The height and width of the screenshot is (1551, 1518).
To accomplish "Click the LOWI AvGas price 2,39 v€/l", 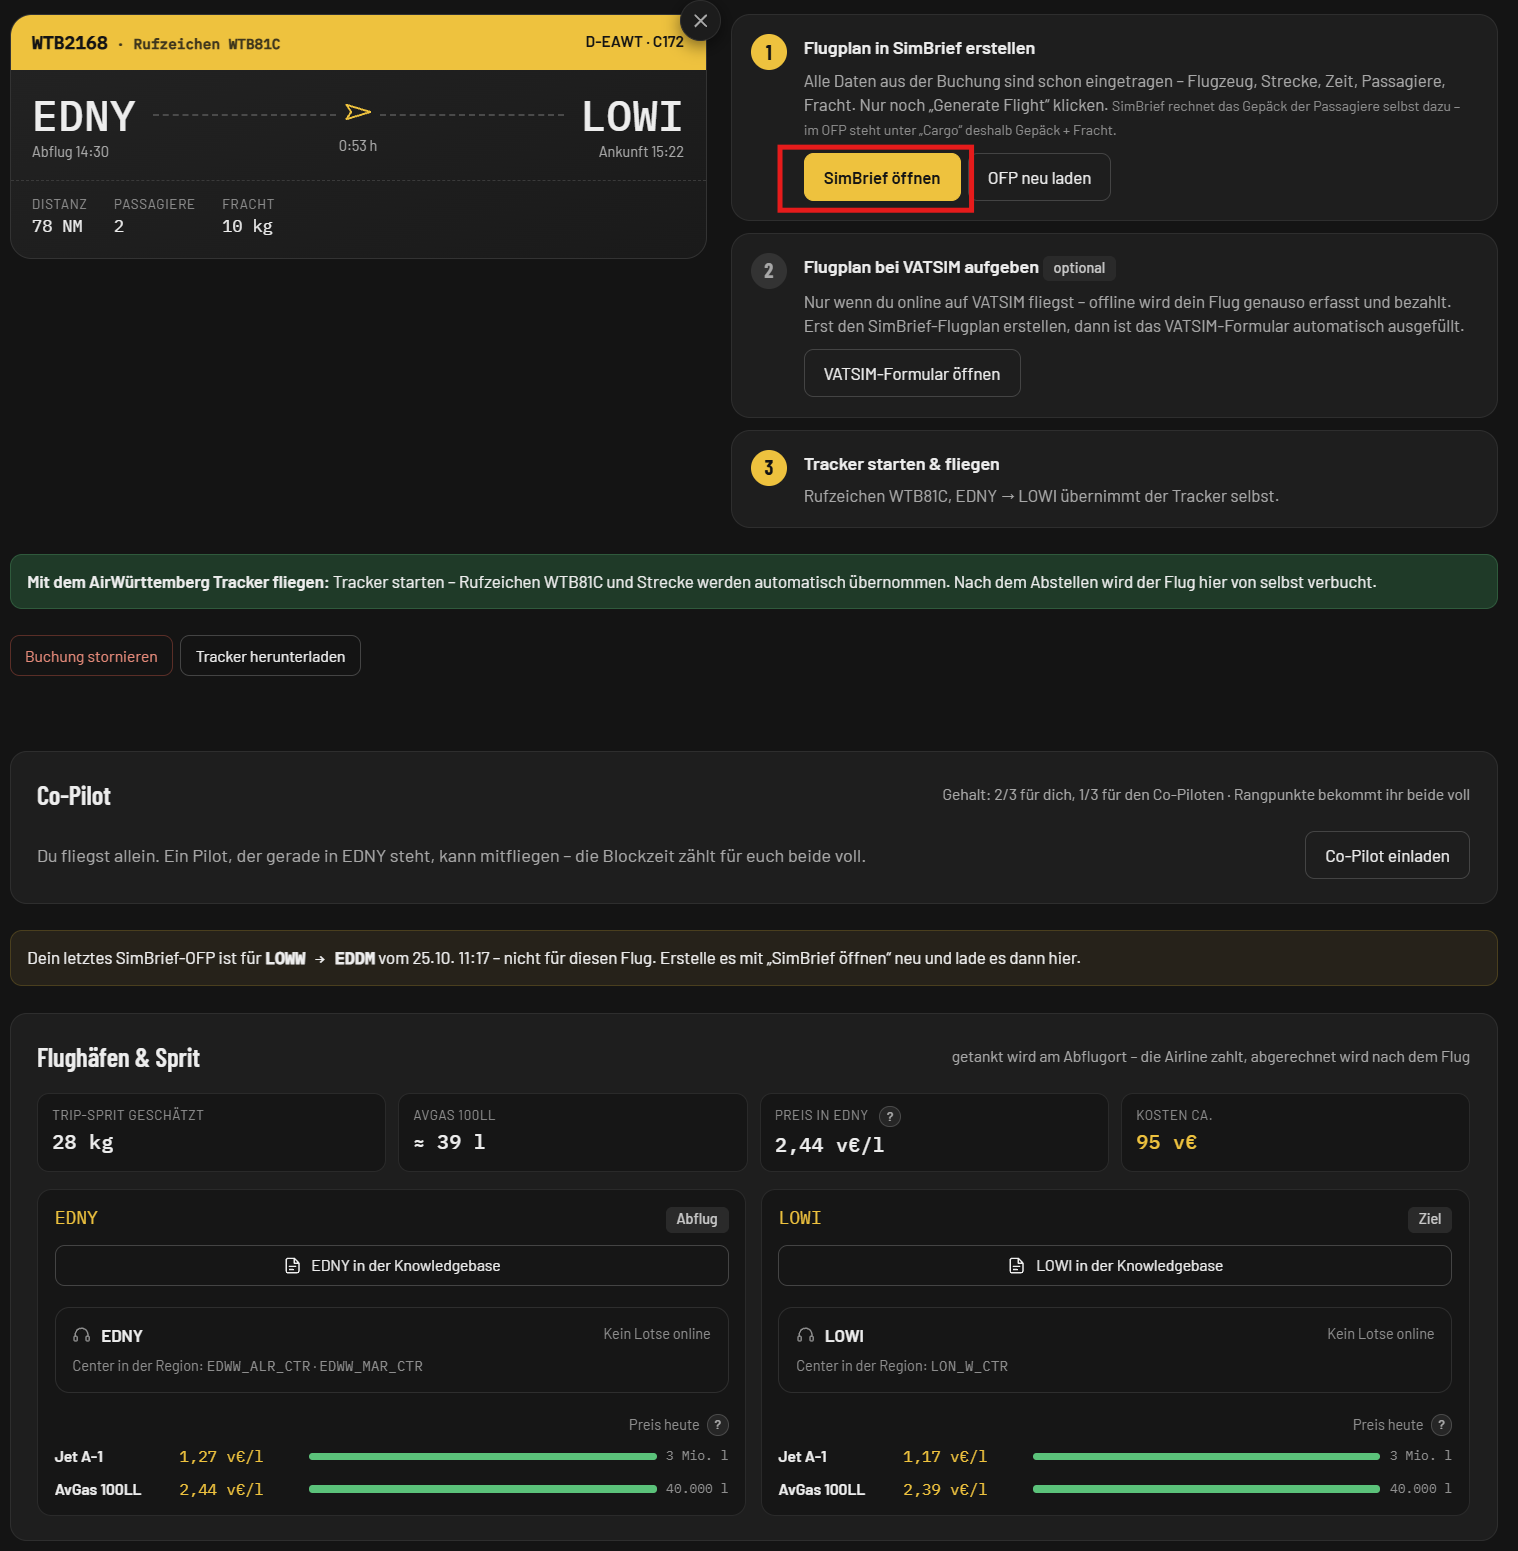I will tap(945, 1490).
